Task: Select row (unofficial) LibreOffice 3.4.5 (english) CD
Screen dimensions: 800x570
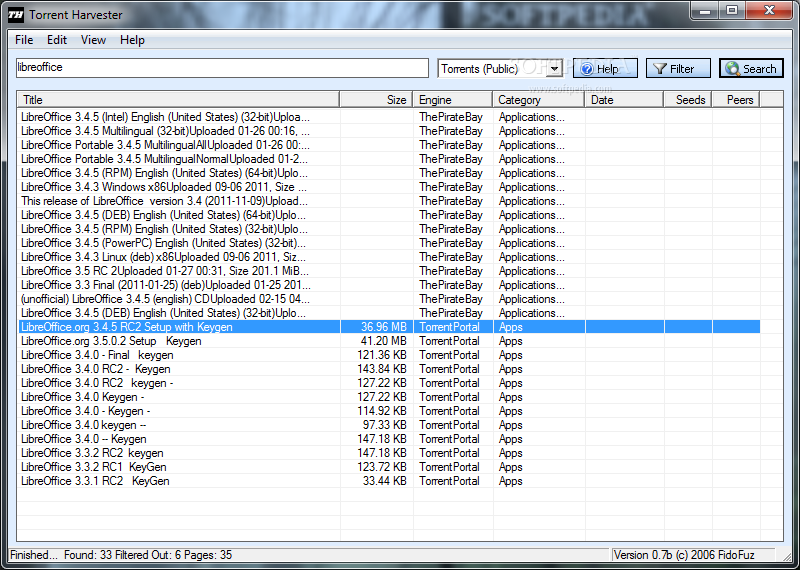Action: tap(389, 299)
